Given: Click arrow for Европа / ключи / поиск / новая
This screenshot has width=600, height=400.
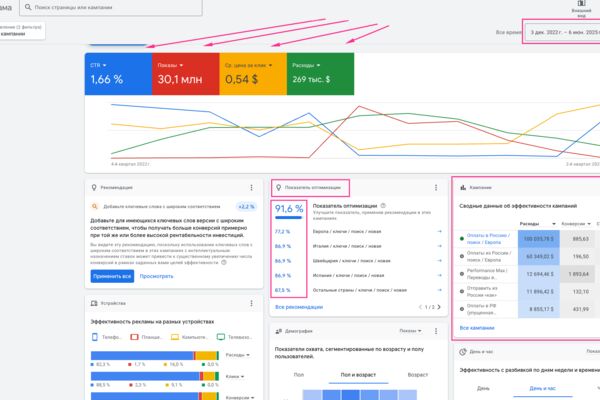Looking at the screenshot, I should coord(439,231).
